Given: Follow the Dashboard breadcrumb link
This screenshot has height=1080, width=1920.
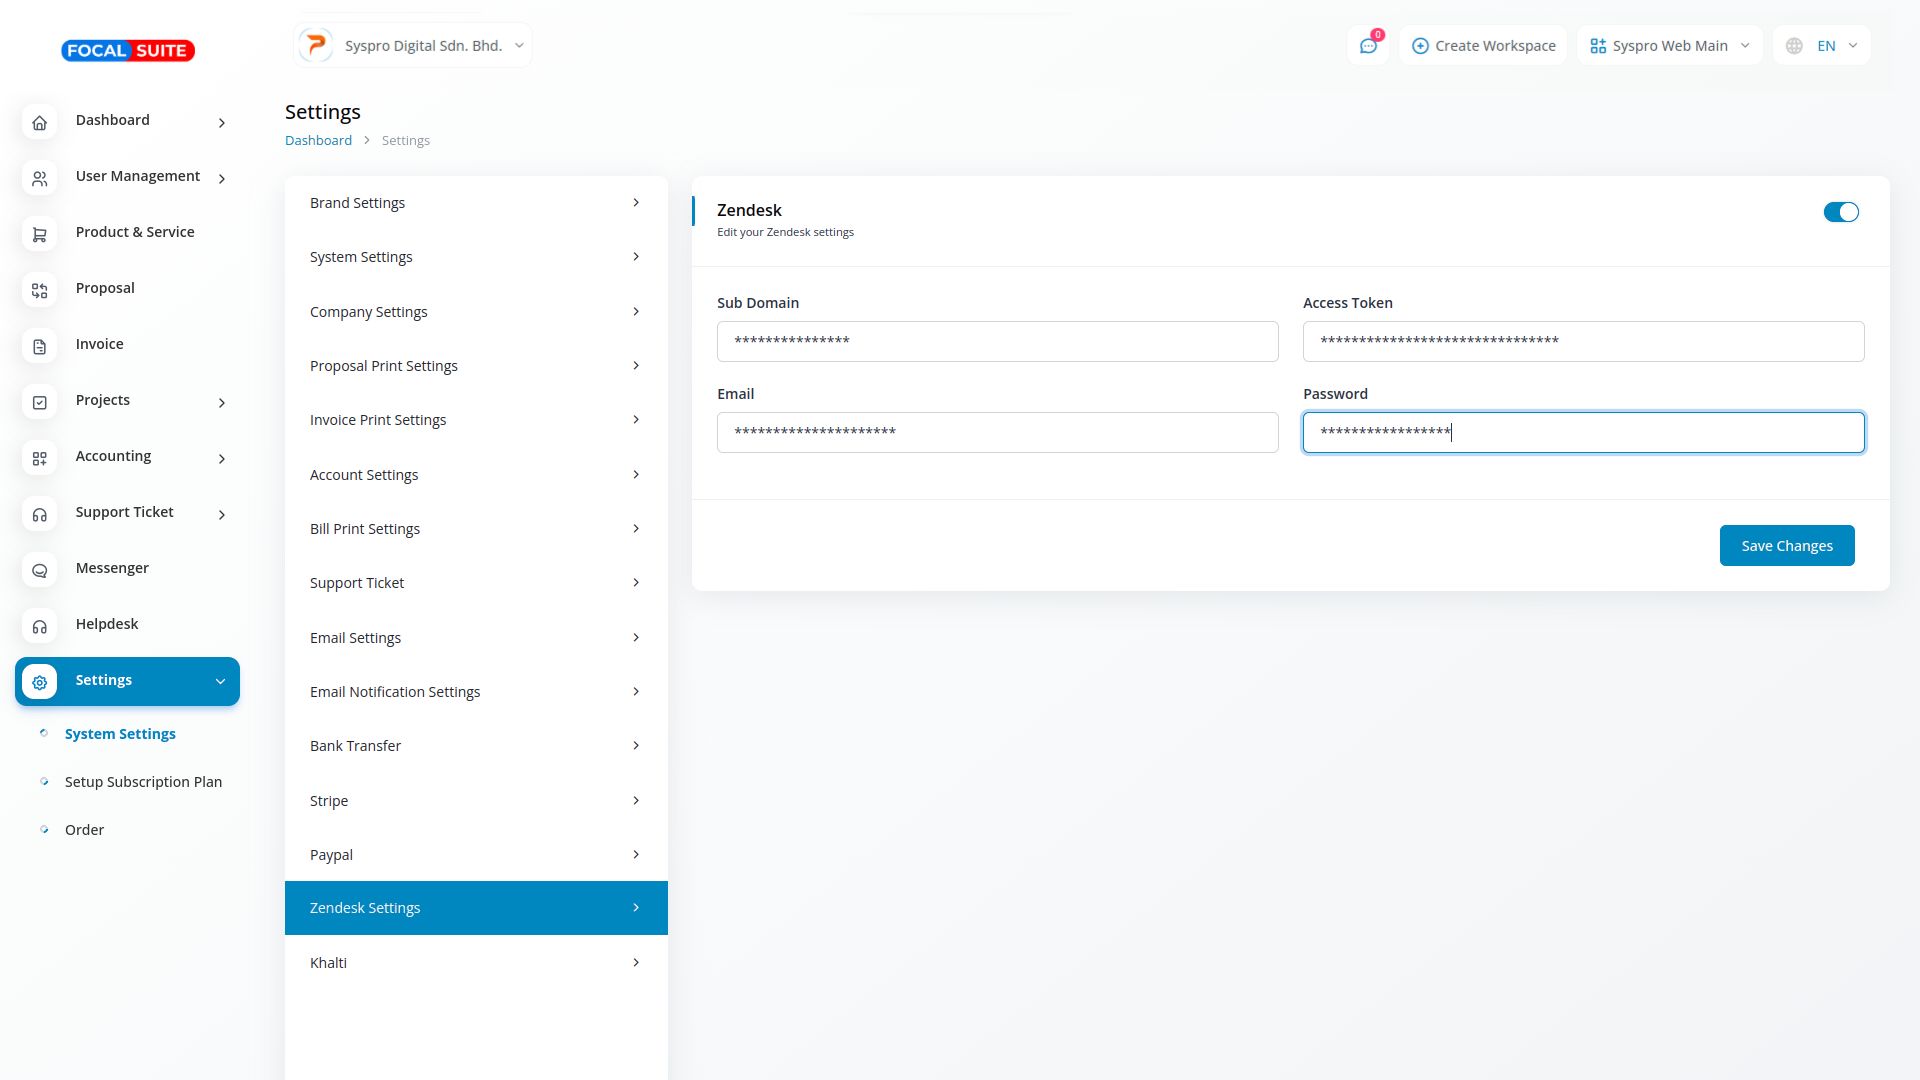Looking at the screenshot, I should [318, 141].
